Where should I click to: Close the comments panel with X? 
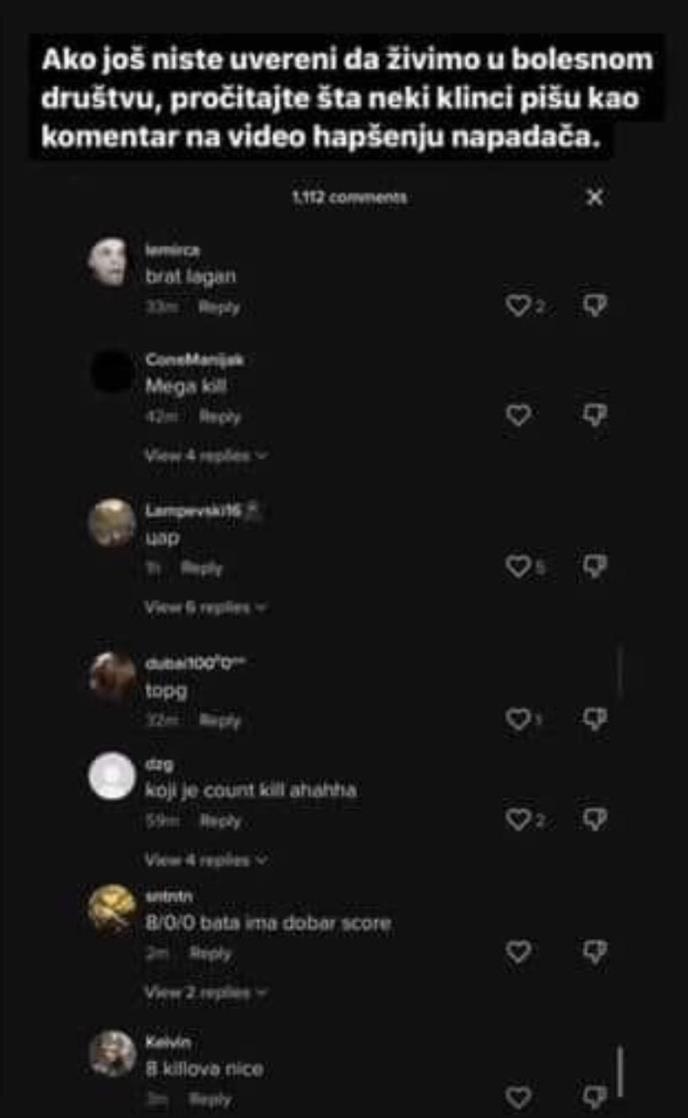(595, 198)
